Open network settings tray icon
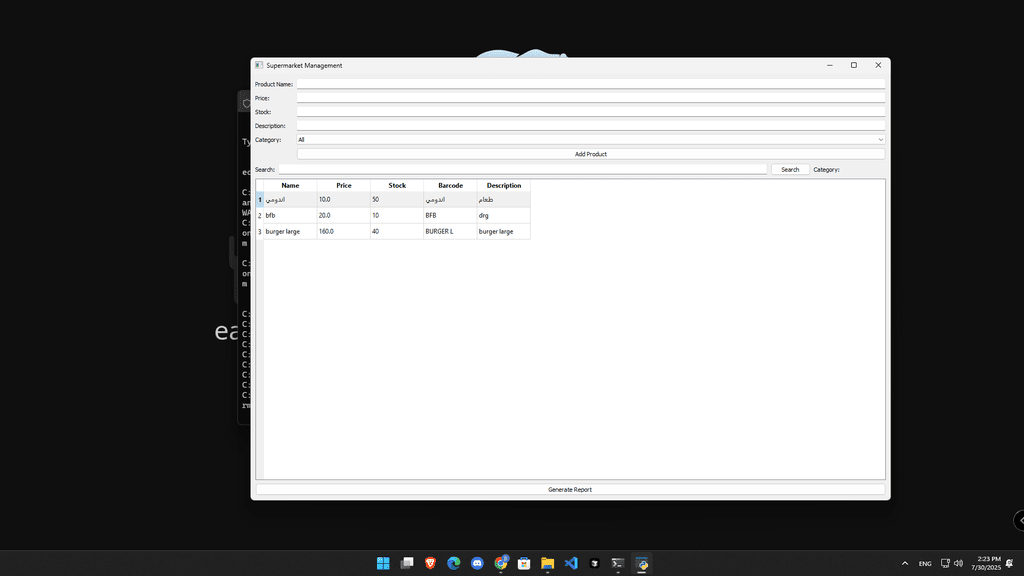This screenshot has height=576, width=1024. click(945, 563)
